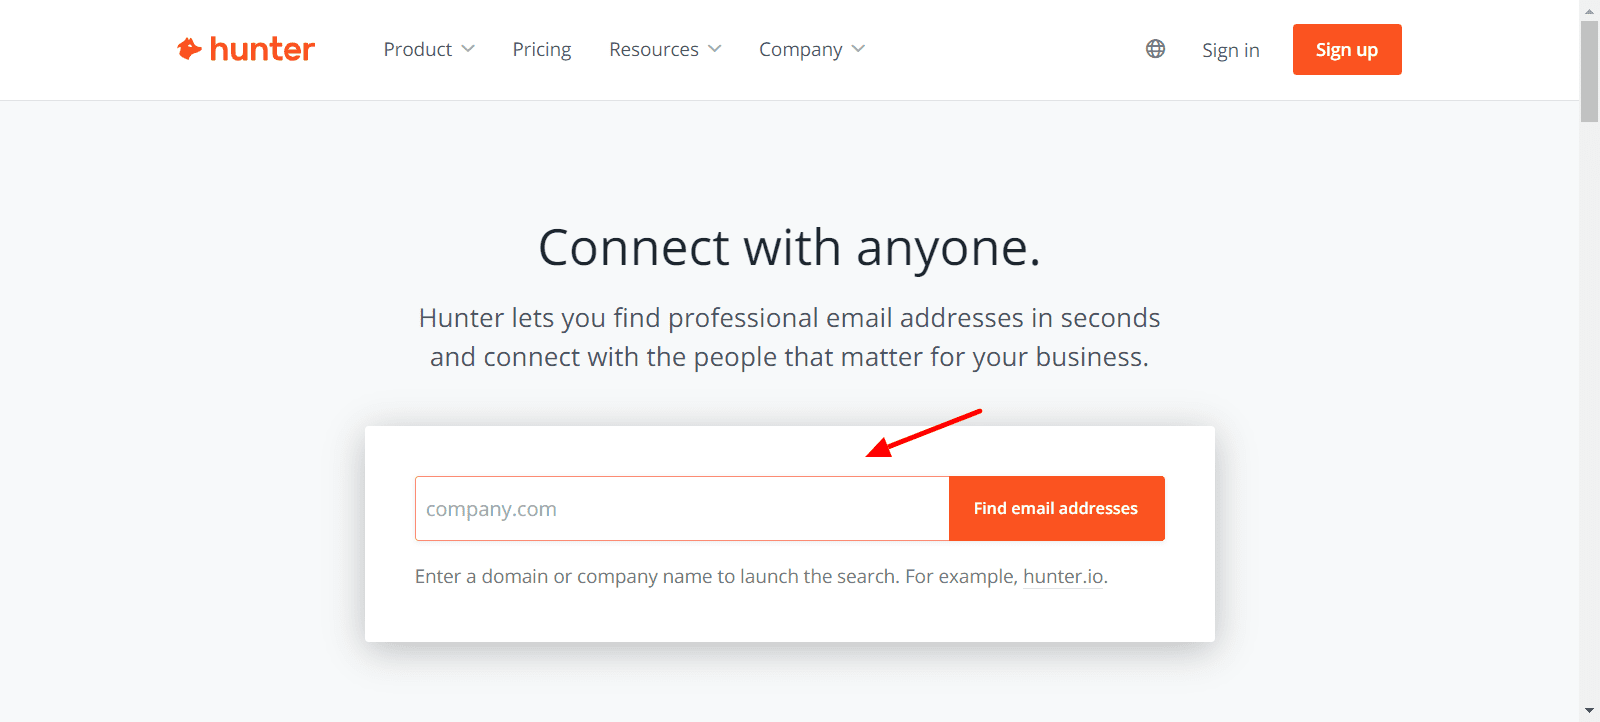This screenshot has height=722, width=1600.
Task: Expand the chevron next to Resources
Action: click(x=715, y=49)
